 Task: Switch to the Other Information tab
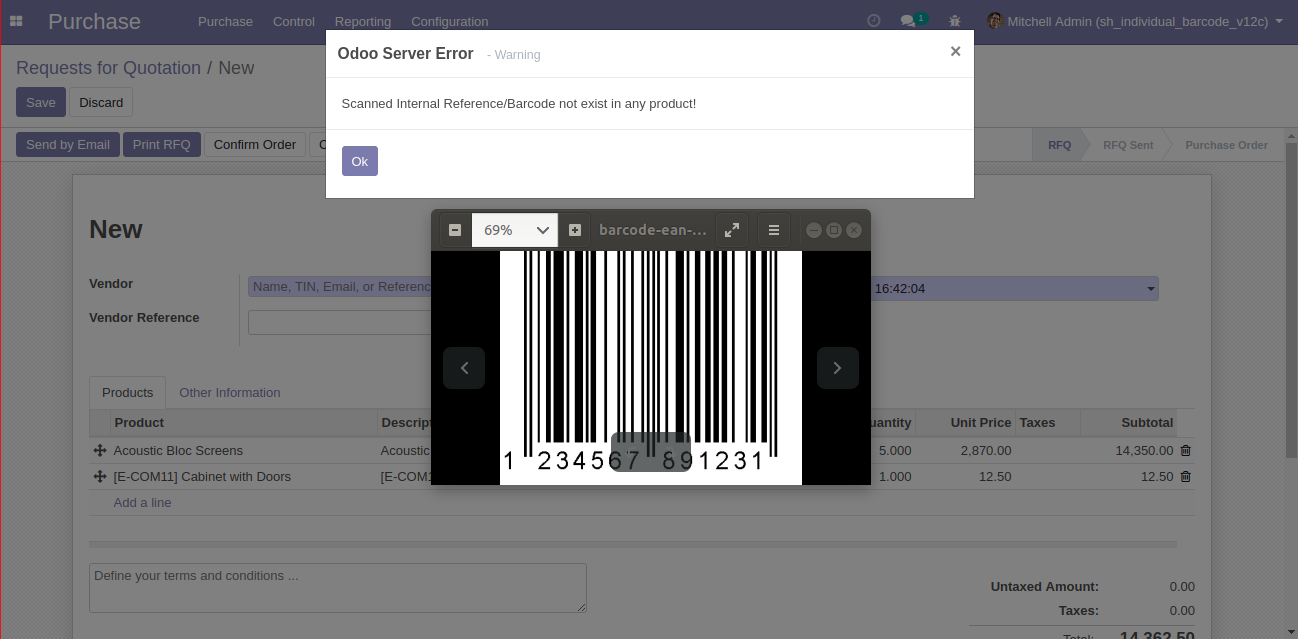229,392
